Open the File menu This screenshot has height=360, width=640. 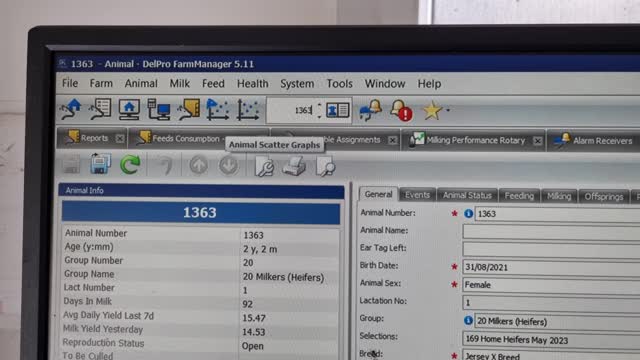click(70, 83)
